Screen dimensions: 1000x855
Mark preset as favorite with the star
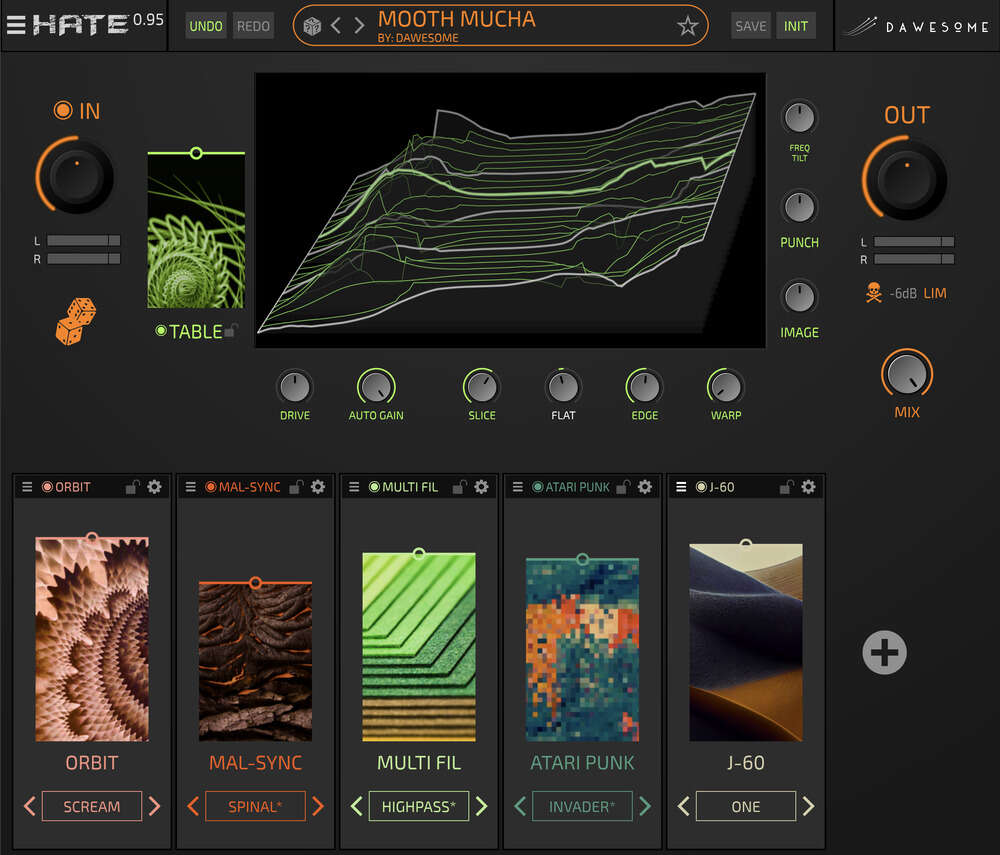coord(687,26)
